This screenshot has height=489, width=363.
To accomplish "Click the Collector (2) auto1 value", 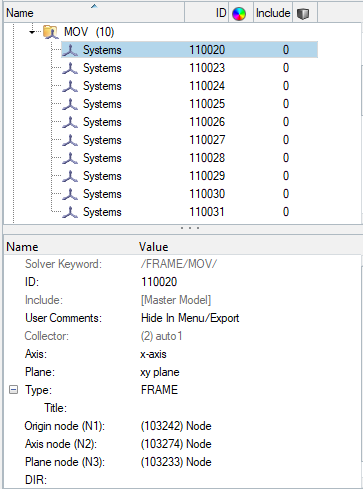I will 161,336.
